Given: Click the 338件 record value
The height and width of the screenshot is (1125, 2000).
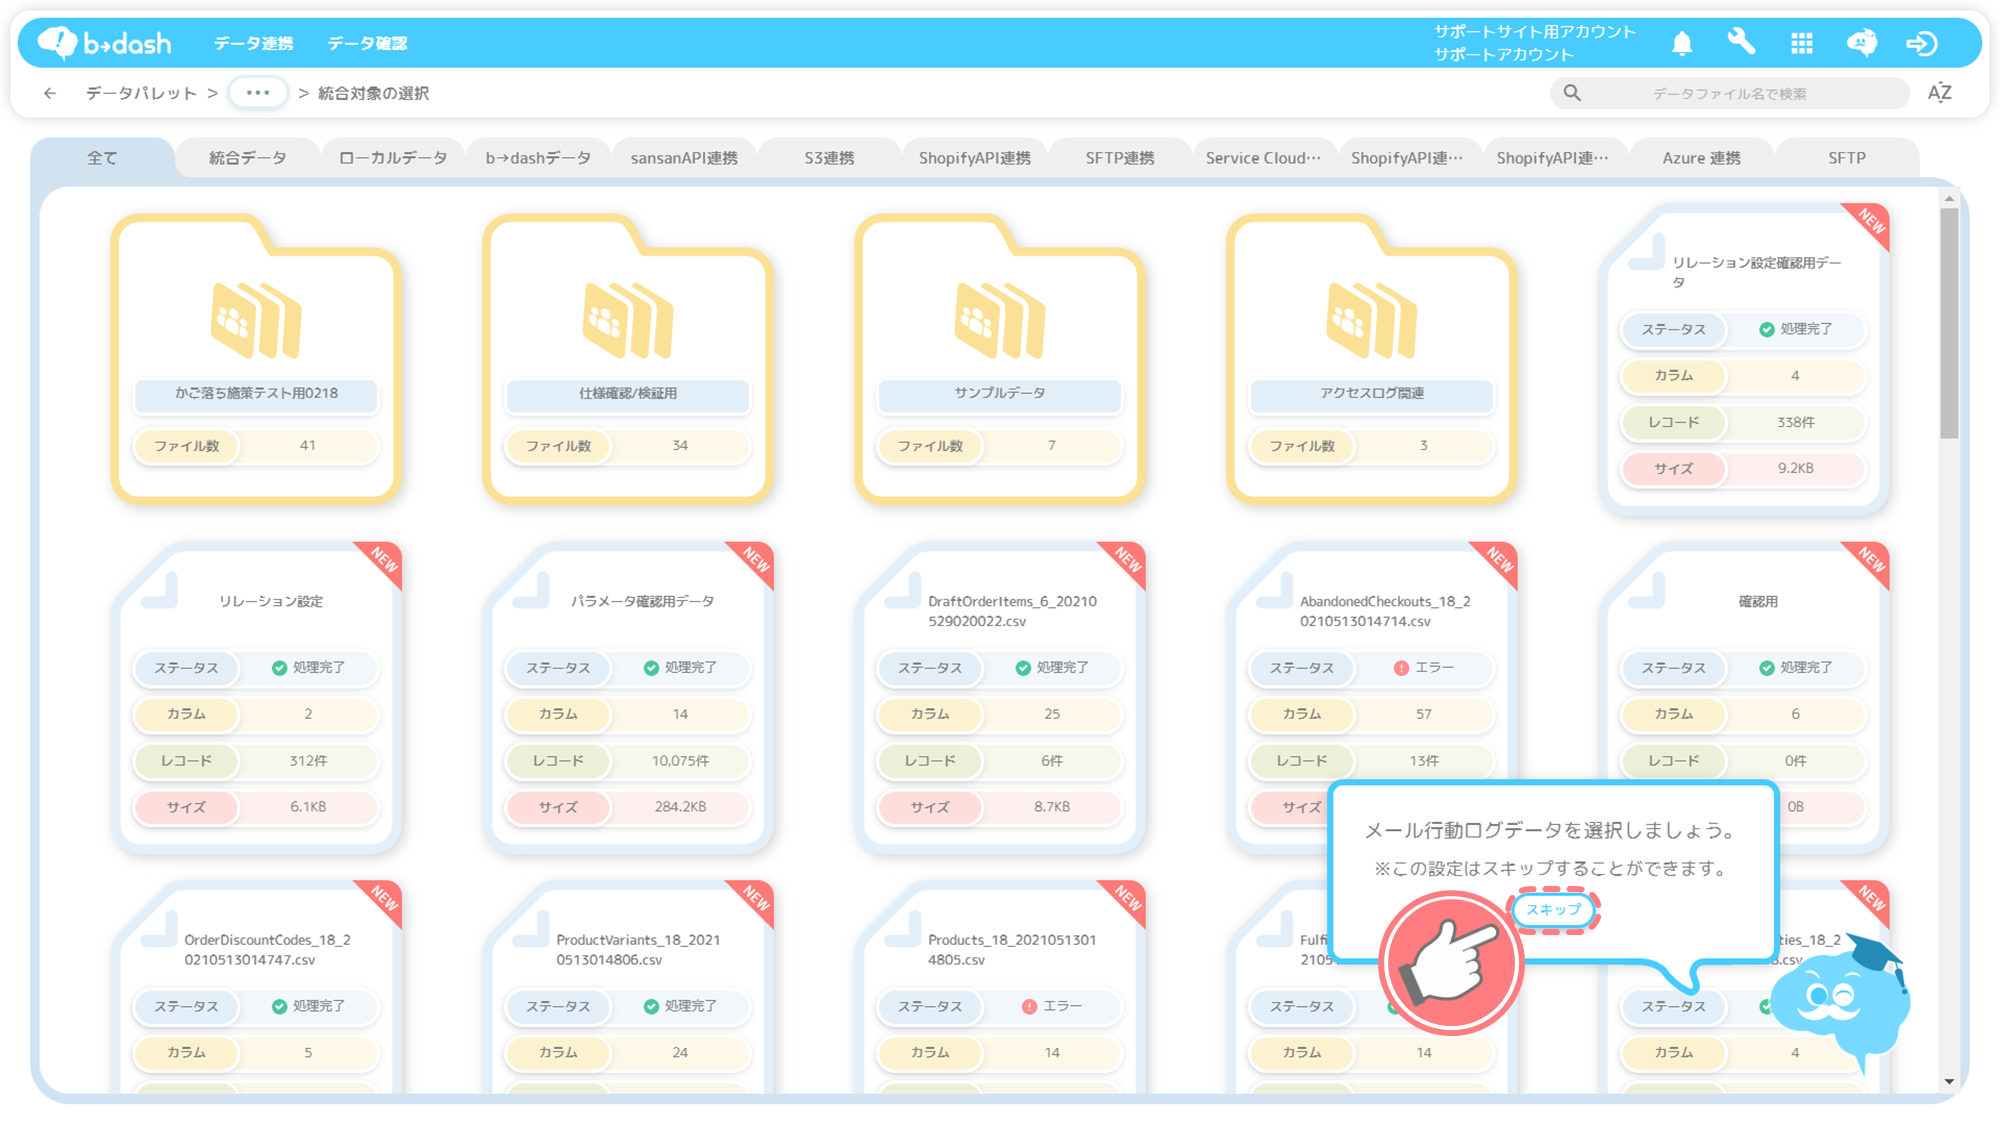Looking at the screenshot, I should (x=1796, y=422).
